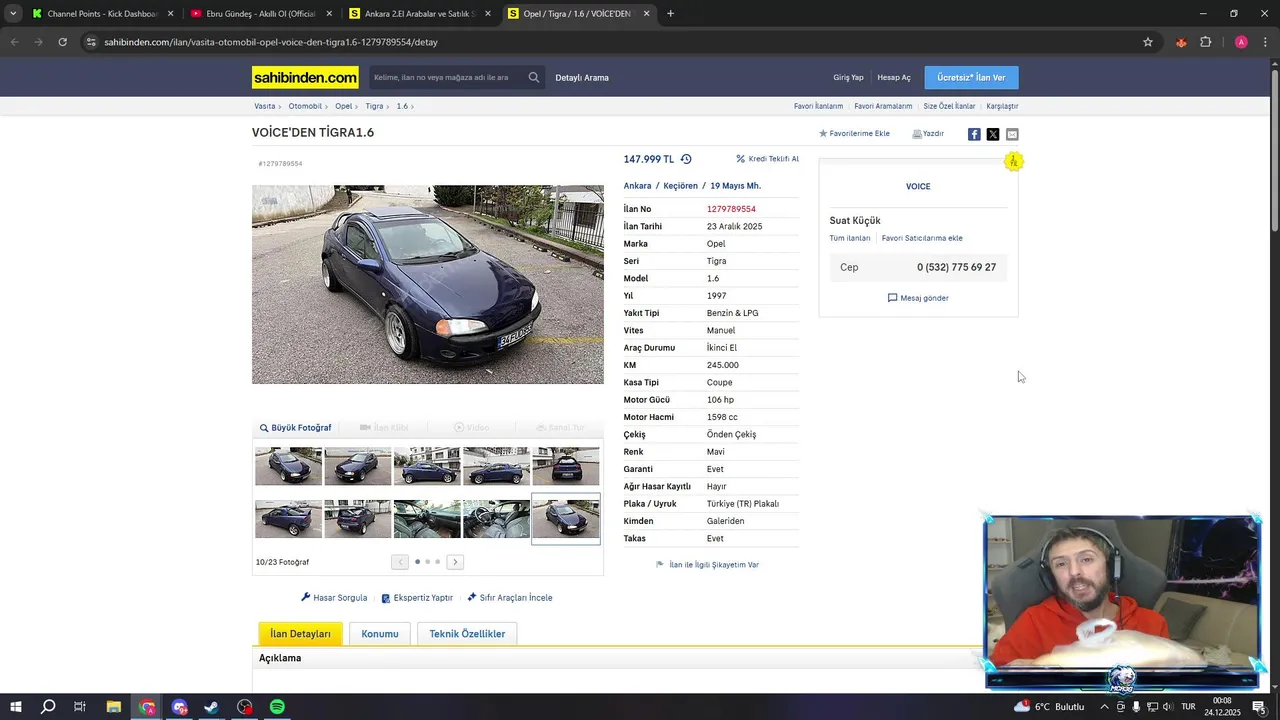
Task: Reload the page with browser refresh icon
Action: [x=62, y=42]
